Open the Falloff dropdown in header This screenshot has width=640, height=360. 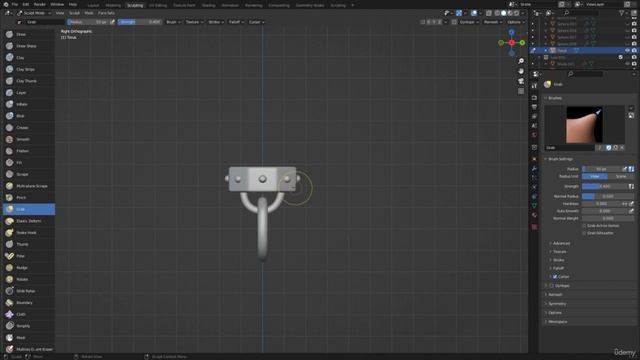(236, 22)
